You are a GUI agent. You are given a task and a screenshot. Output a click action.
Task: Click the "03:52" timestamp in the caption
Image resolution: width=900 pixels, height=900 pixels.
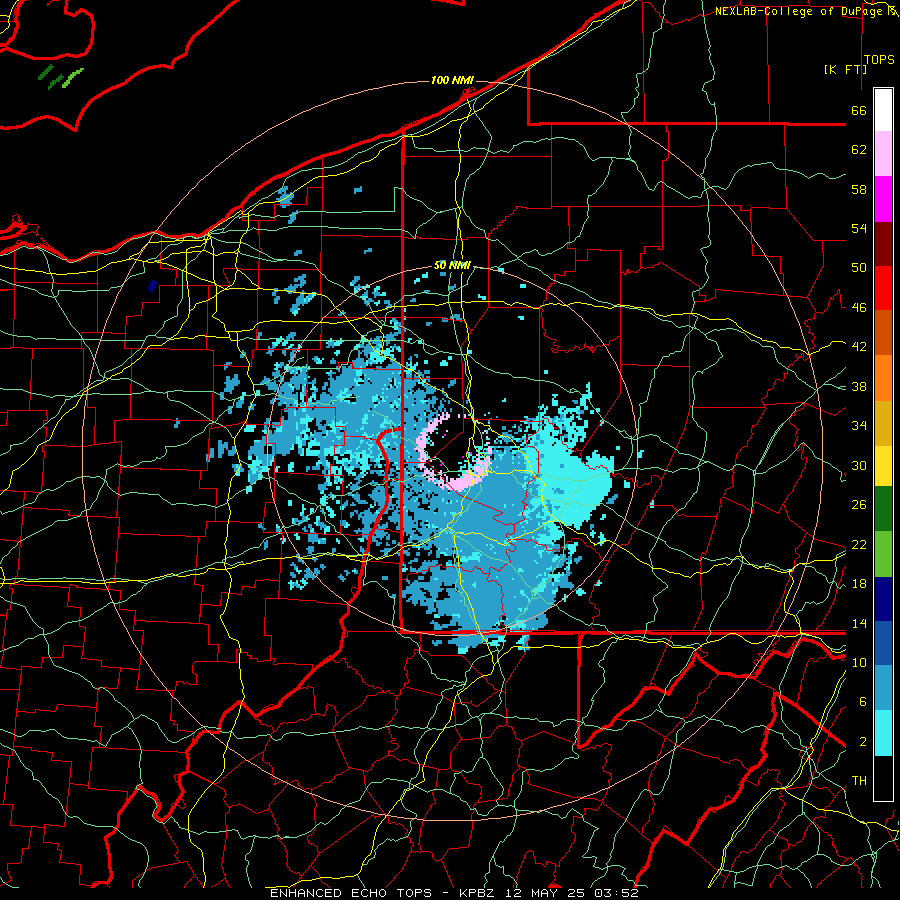pyautogui.click(x=616, y=893)
